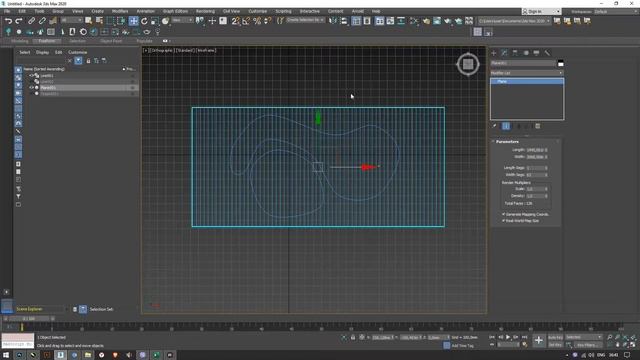Open Select by Name dialog icon
The image size is (640, 360).
[99, 21]
